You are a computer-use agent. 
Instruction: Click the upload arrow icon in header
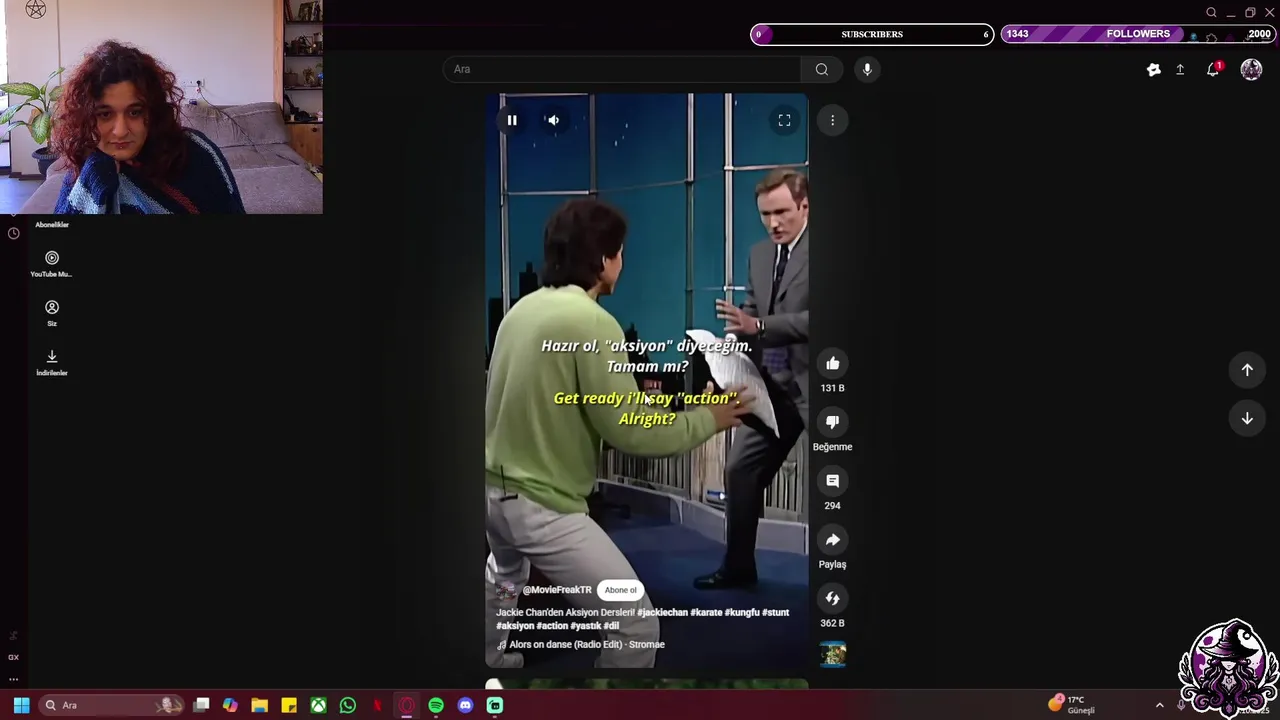coord(1180,69)
